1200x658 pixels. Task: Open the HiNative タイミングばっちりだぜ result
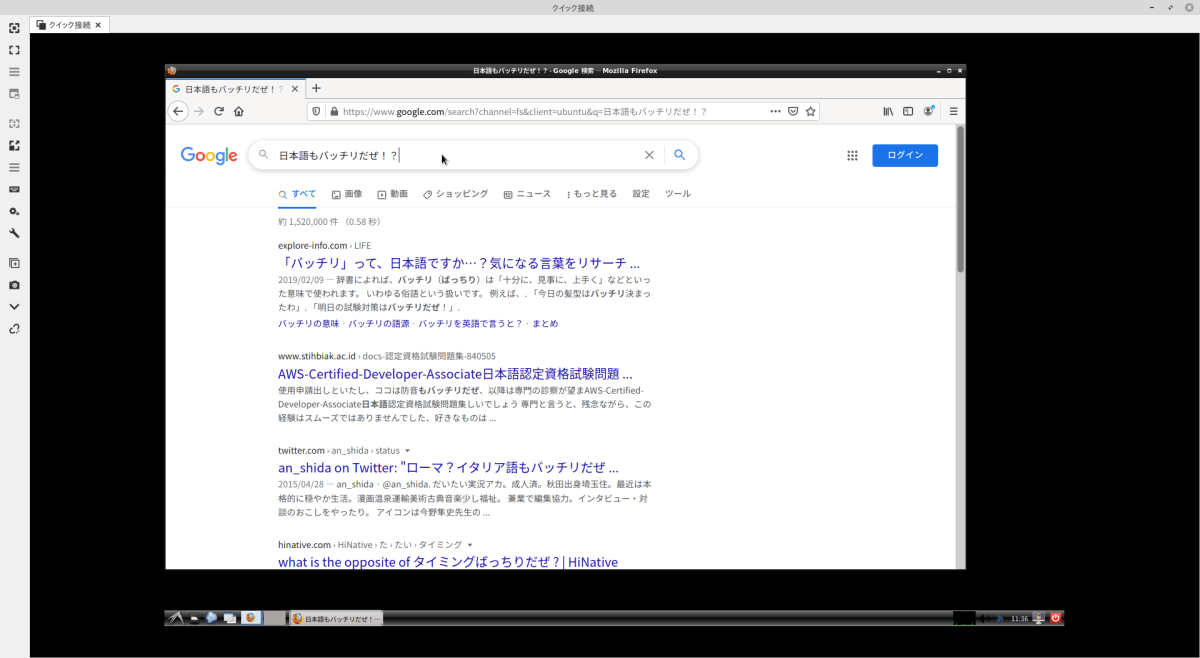point(448,562)
